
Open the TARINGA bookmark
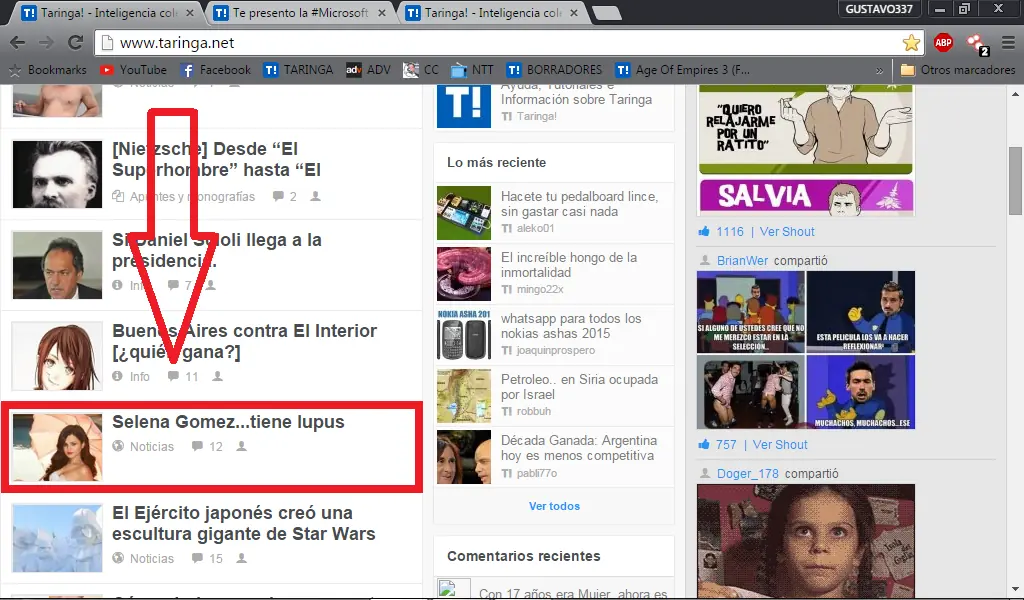click(x=298, y=70)
